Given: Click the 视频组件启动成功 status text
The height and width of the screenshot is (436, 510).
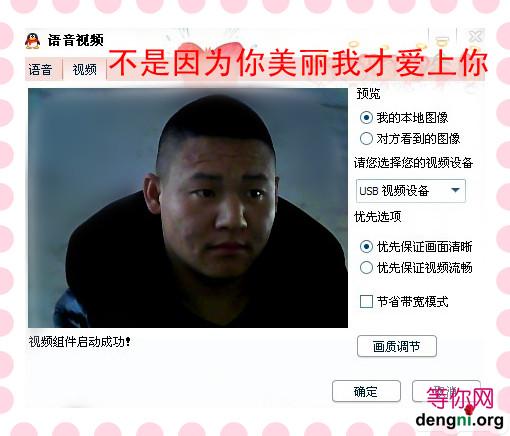Looking at the screenshot, I should 80,342.
